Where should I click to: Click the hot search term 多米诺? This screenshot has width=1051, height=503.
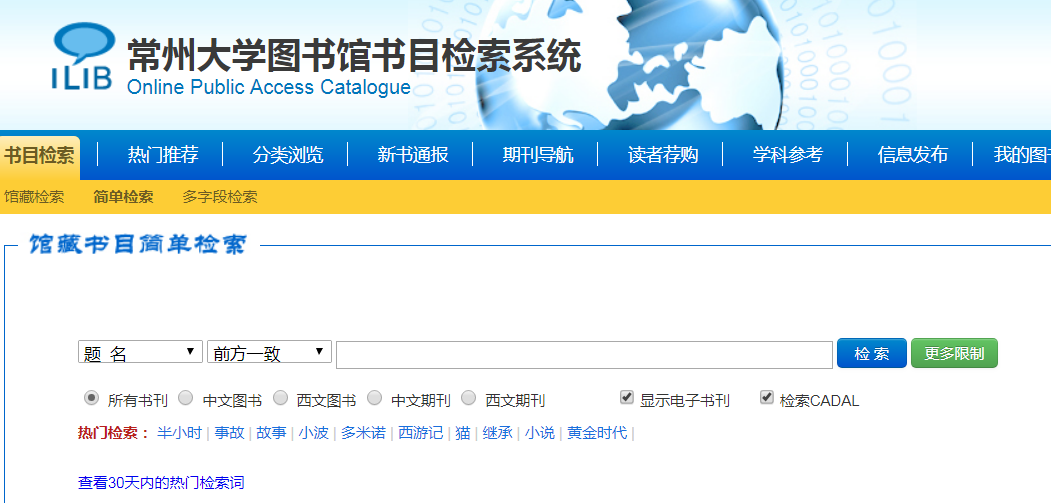(363, 433)
